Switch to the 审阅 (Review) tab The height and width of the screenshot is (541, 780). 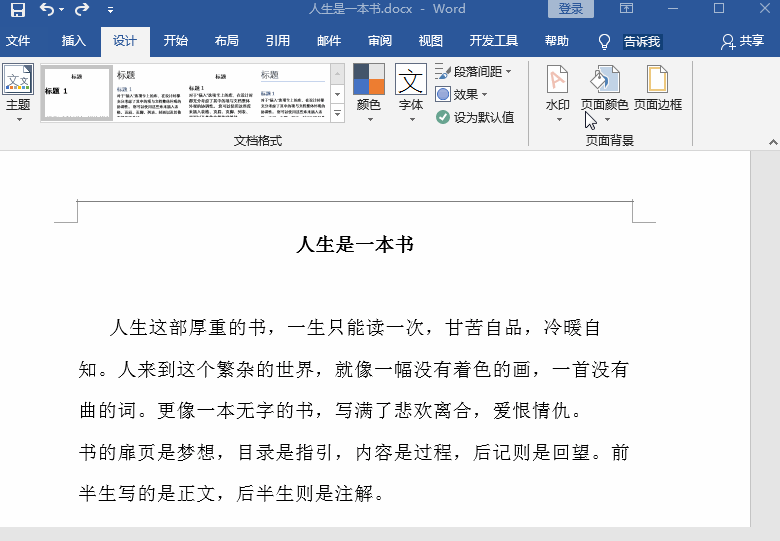tap(380, 42)
